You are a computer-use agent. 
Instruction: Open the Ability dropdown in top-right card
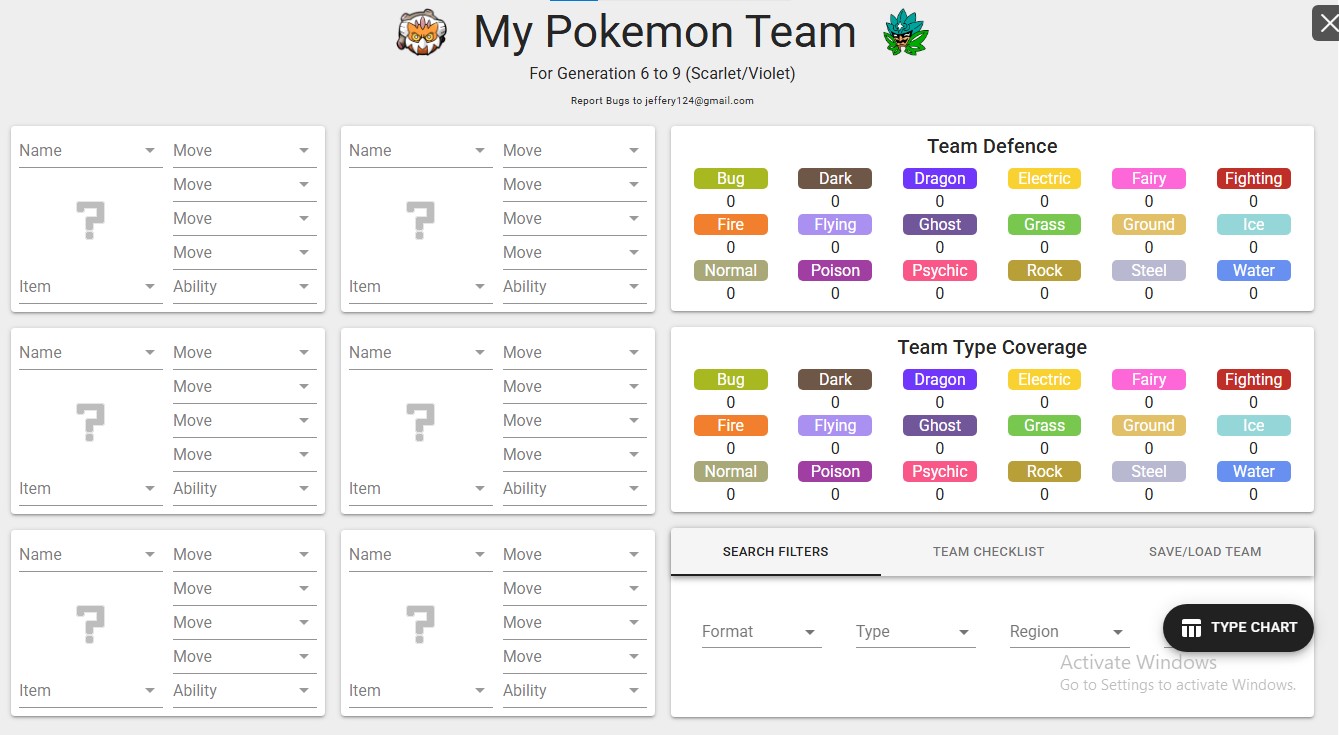point(574,287)
